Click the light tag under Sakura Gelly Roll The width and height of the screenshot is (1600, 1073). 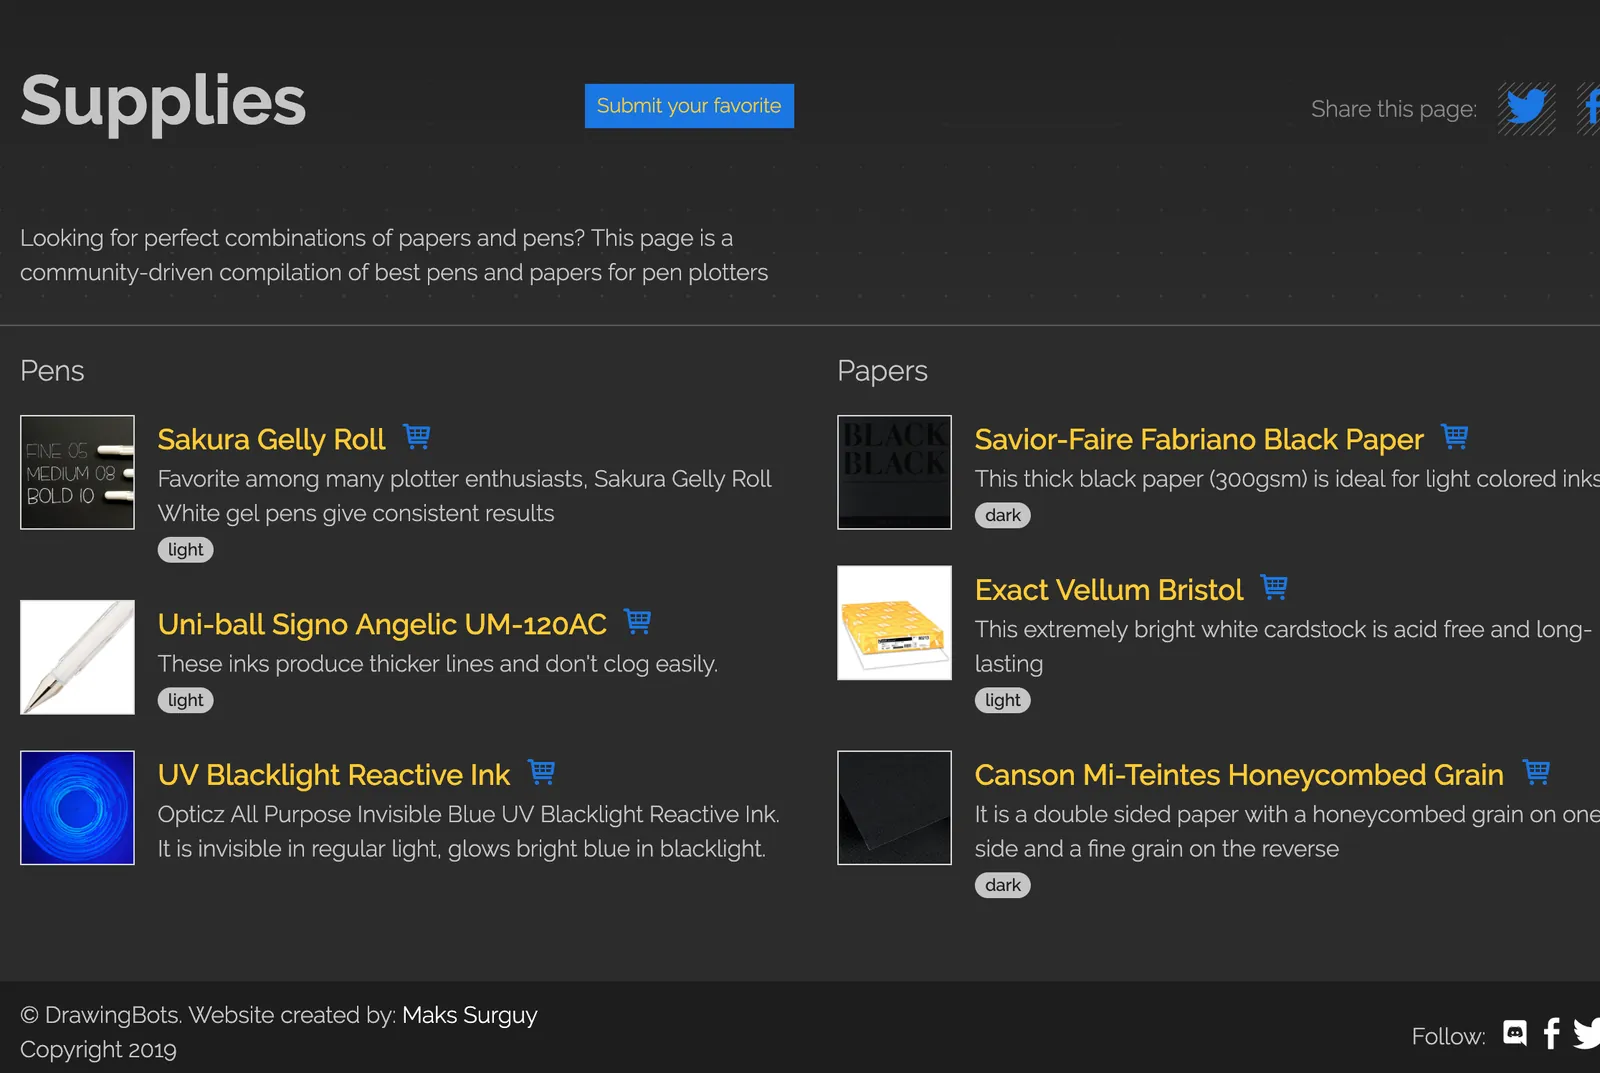click(x=186, y=550)
